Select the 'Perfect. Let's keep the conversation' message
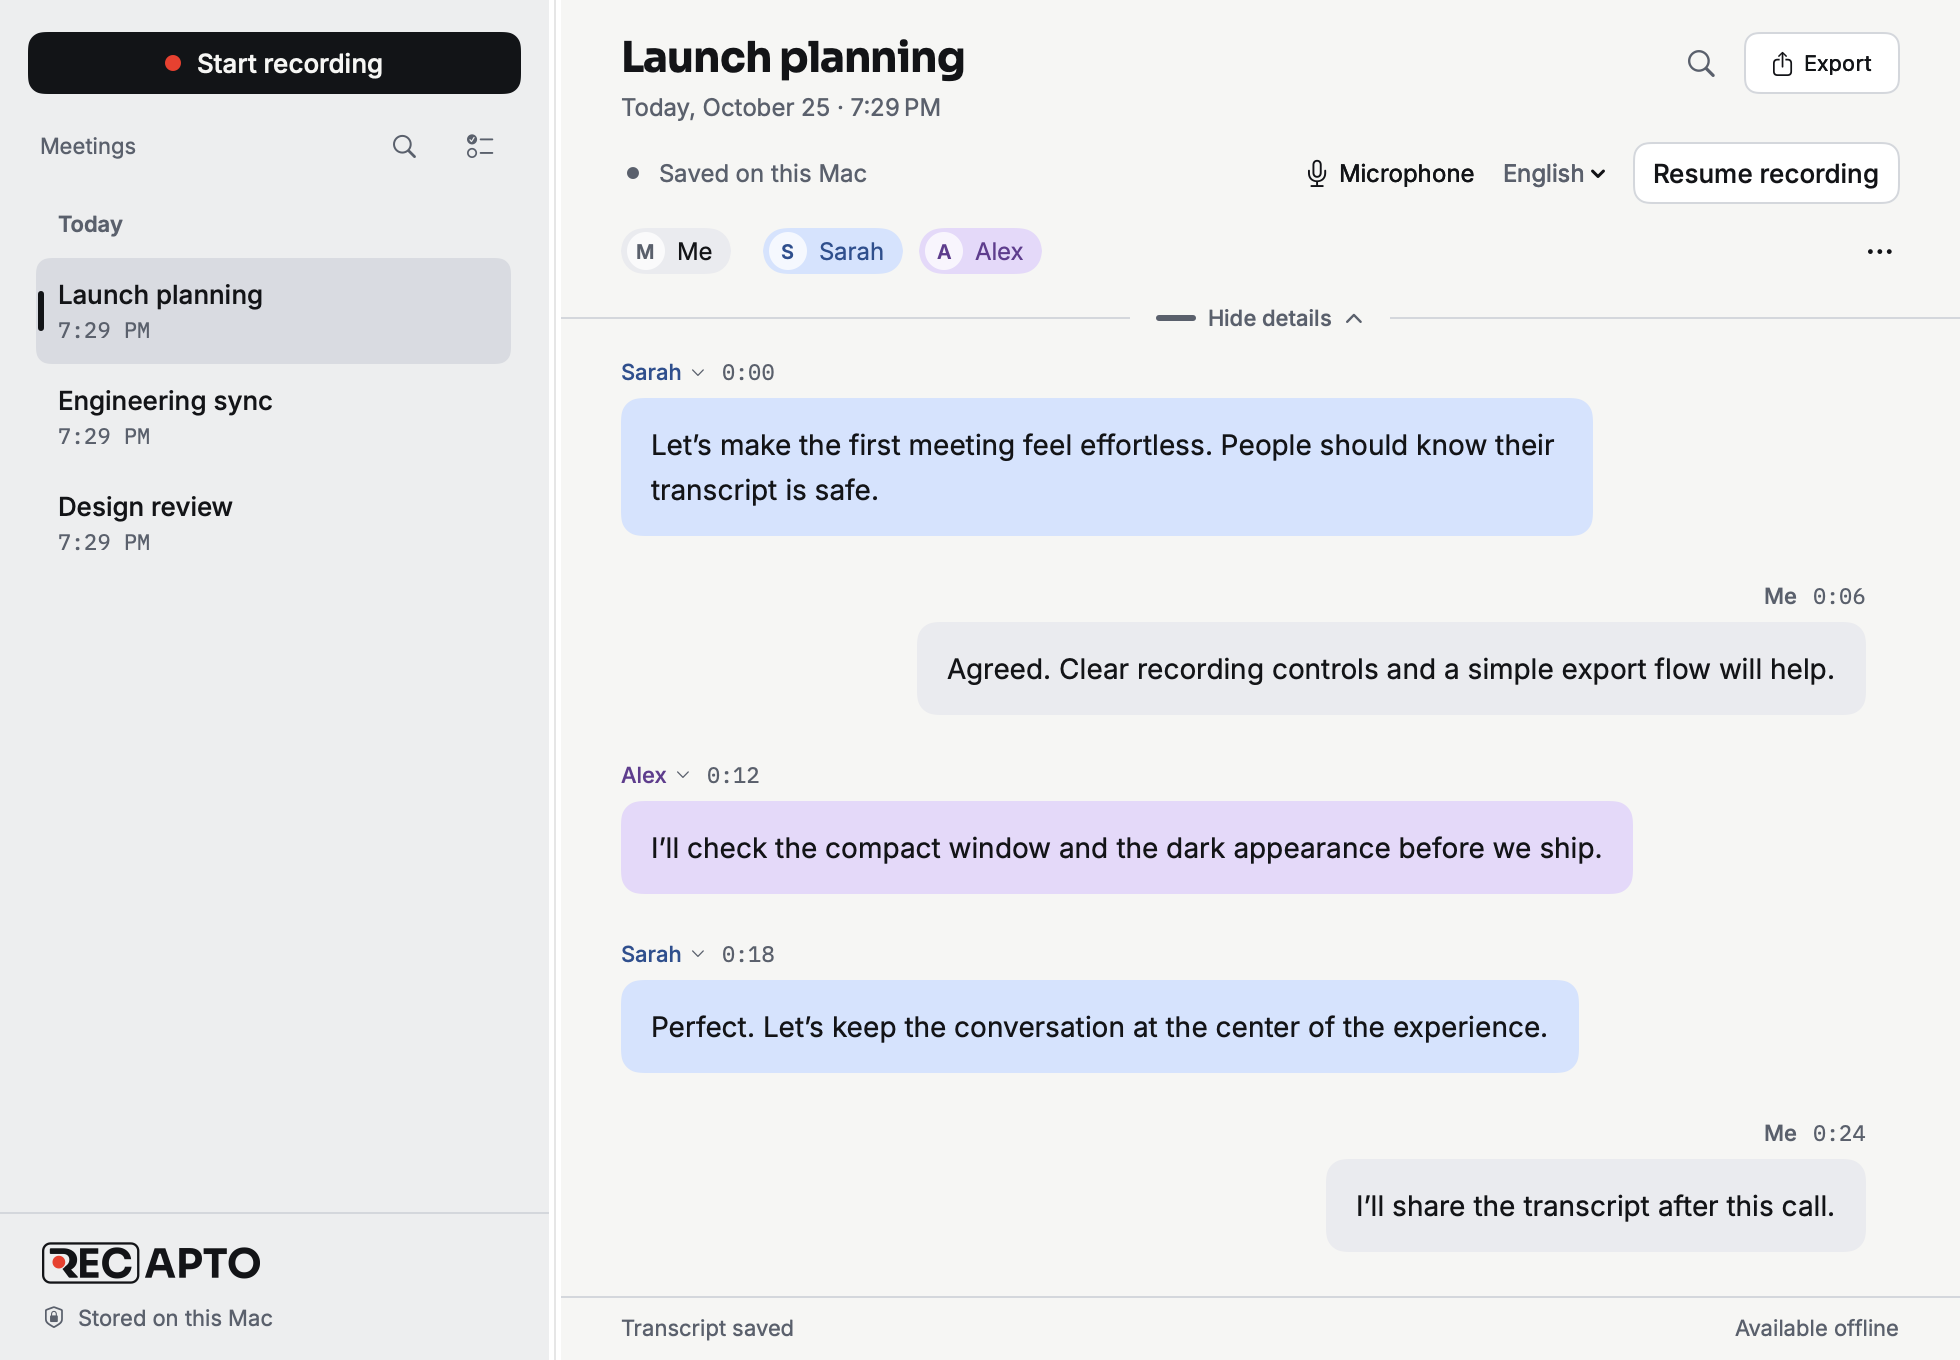Screen dimensions: 1960x1360 [1099, 1026]
